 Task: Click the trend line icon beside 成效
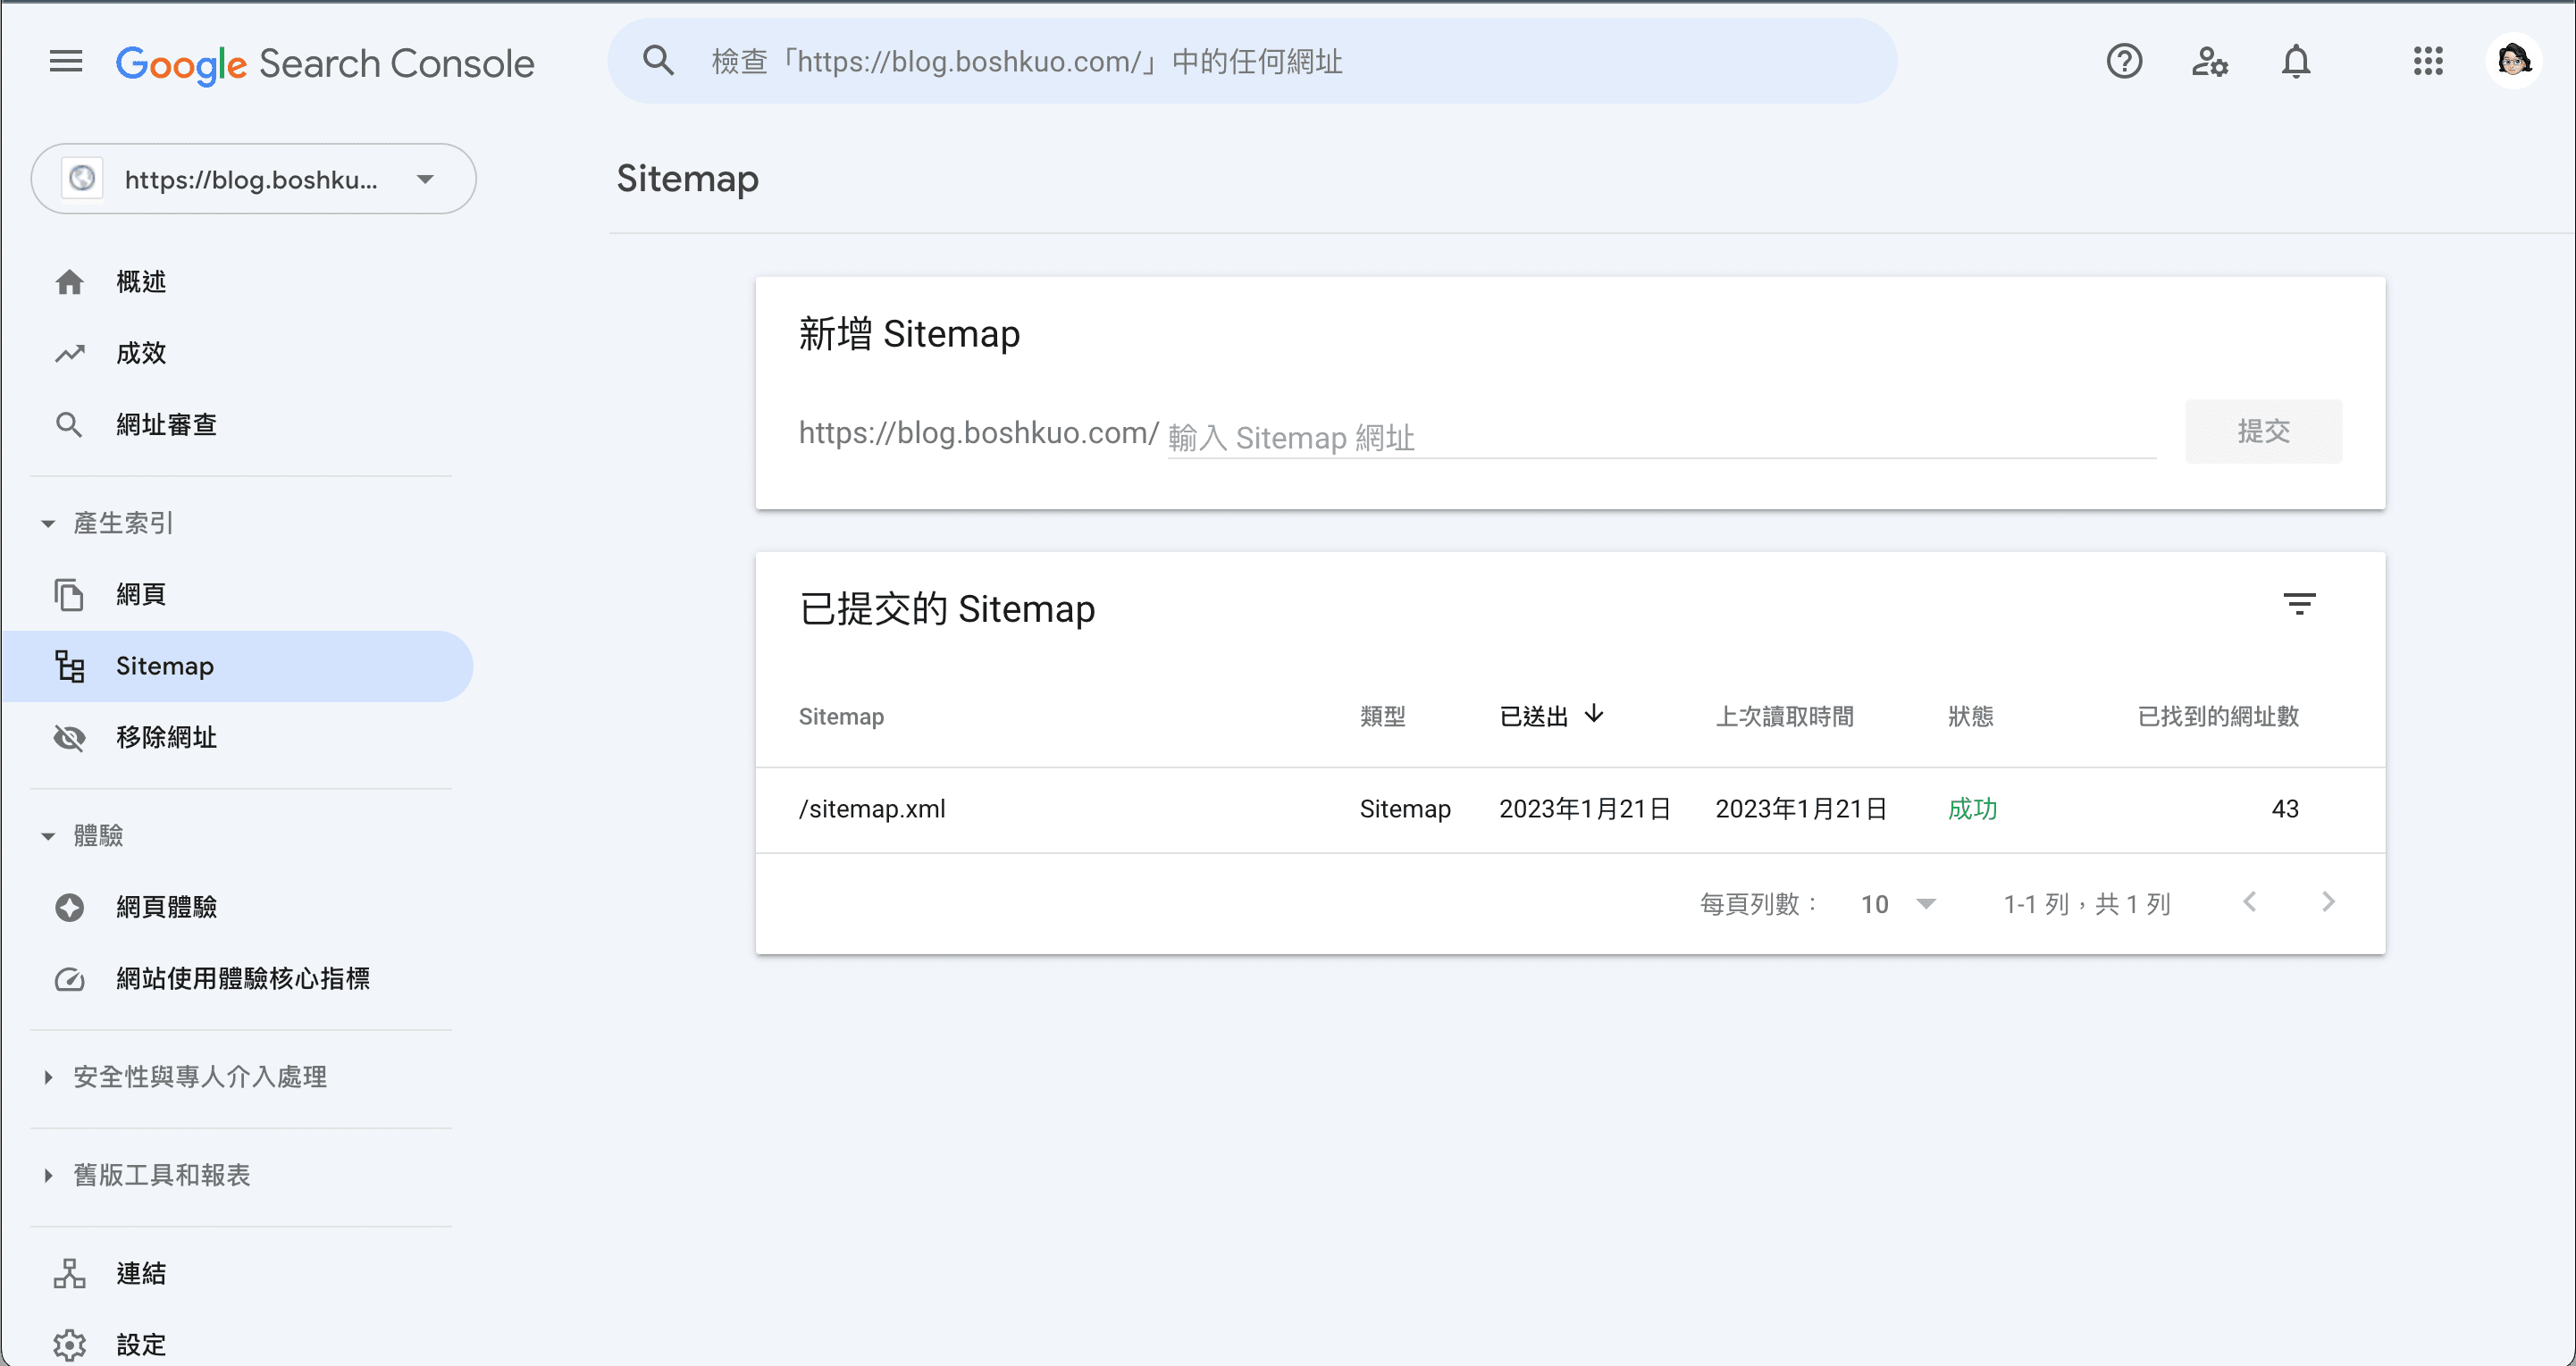click(x=69, y=353)
